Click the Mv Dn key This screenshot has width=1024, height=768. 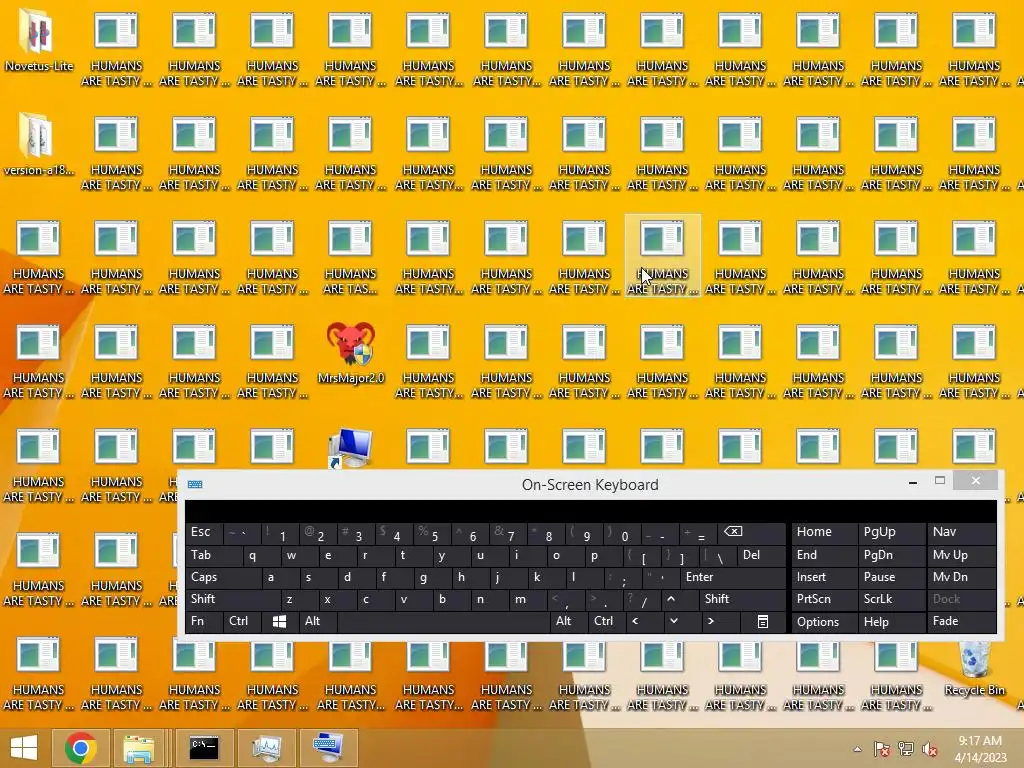click(x=961, y=577)
